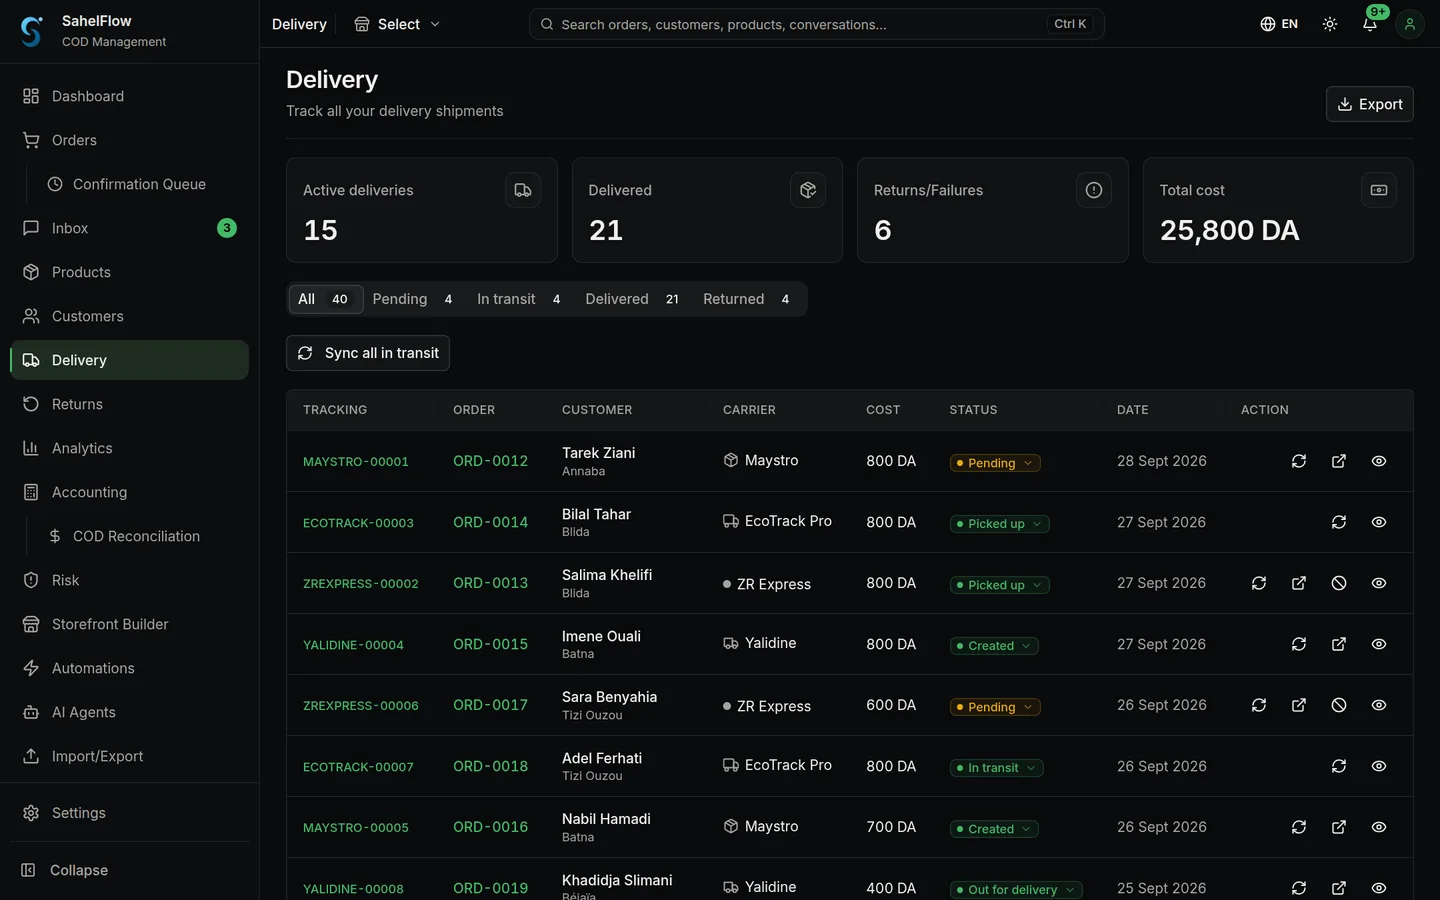
Task: Open external tracking link for ORD-0015
Action: point(1338,644)
